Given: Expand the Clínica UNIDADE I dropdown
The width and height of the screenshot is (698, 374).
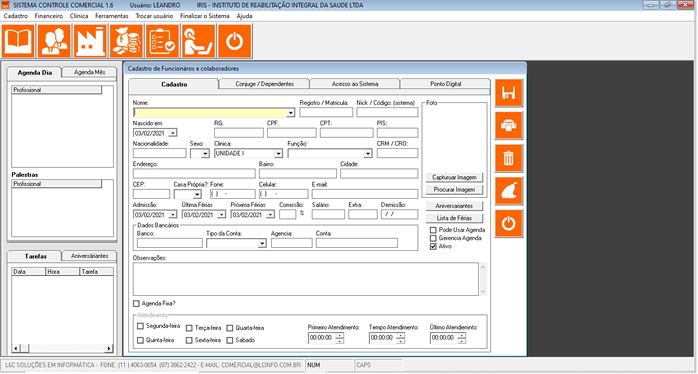Looking at the screenshot, I should tap(278, 154).
